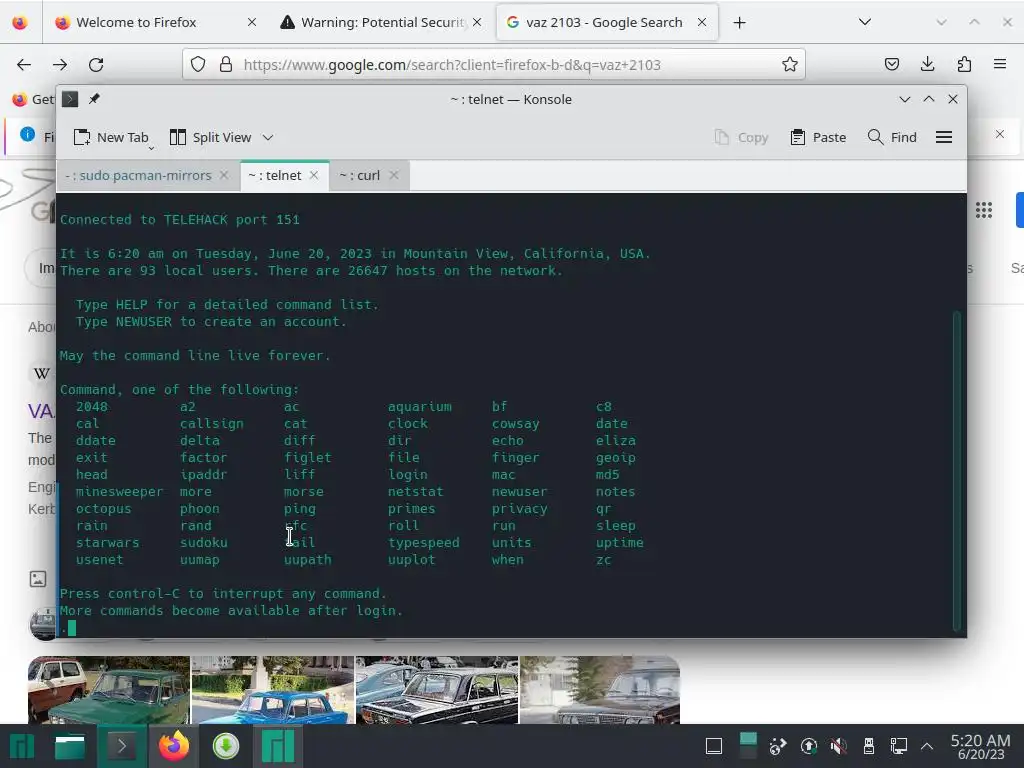Open clock showing 5:20 AM
1024x768 pixels.
click(x=980, y=746)
